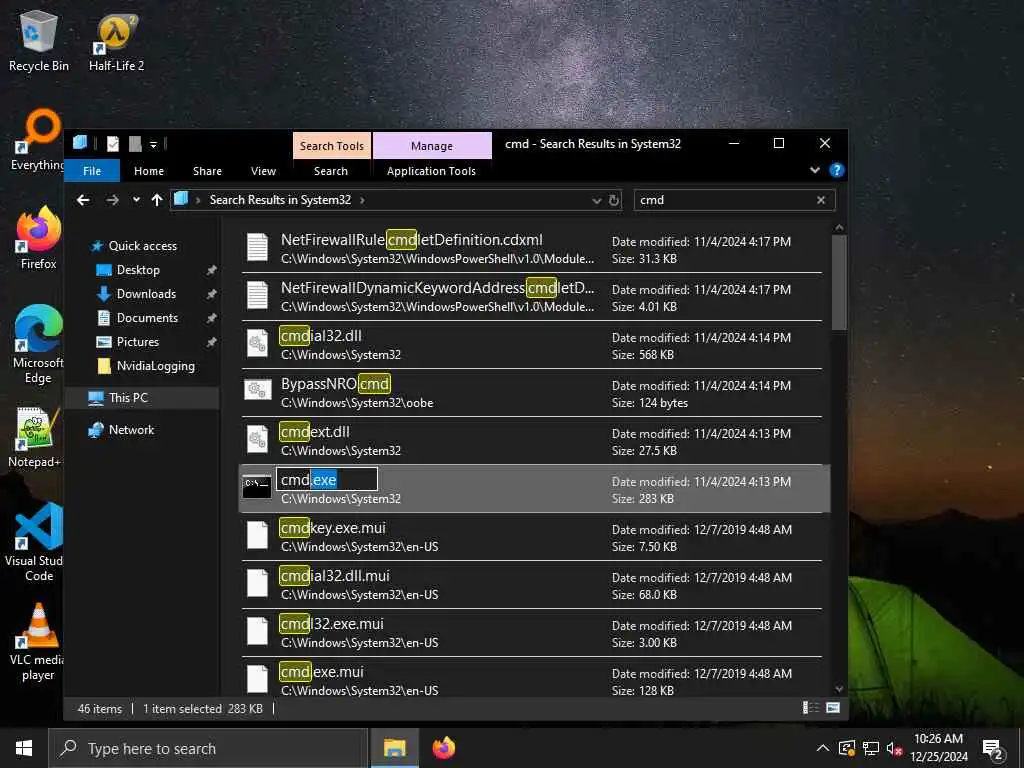The width and height of the screenshot is (1024, 768).
Task: Select Quick access in the navigation pane
Action: click(x=142, y=246)
